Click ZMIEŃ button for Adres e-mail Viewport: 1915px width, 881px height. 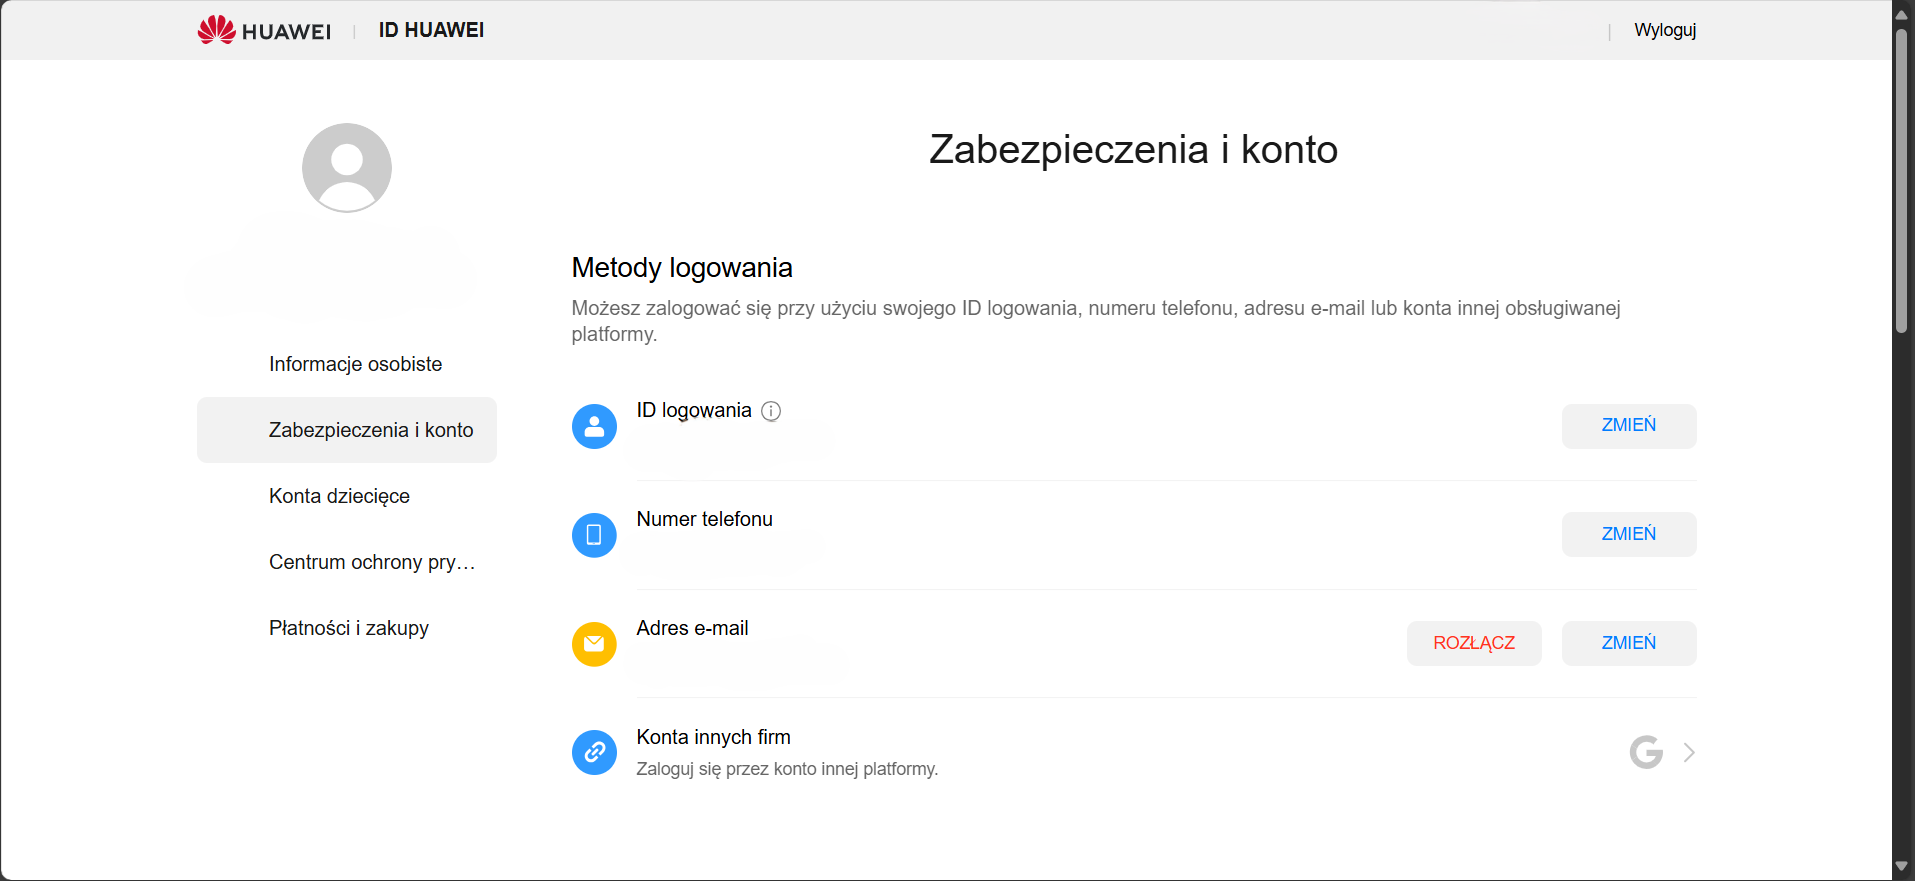pyautogui.click(x=1629, y=643)
